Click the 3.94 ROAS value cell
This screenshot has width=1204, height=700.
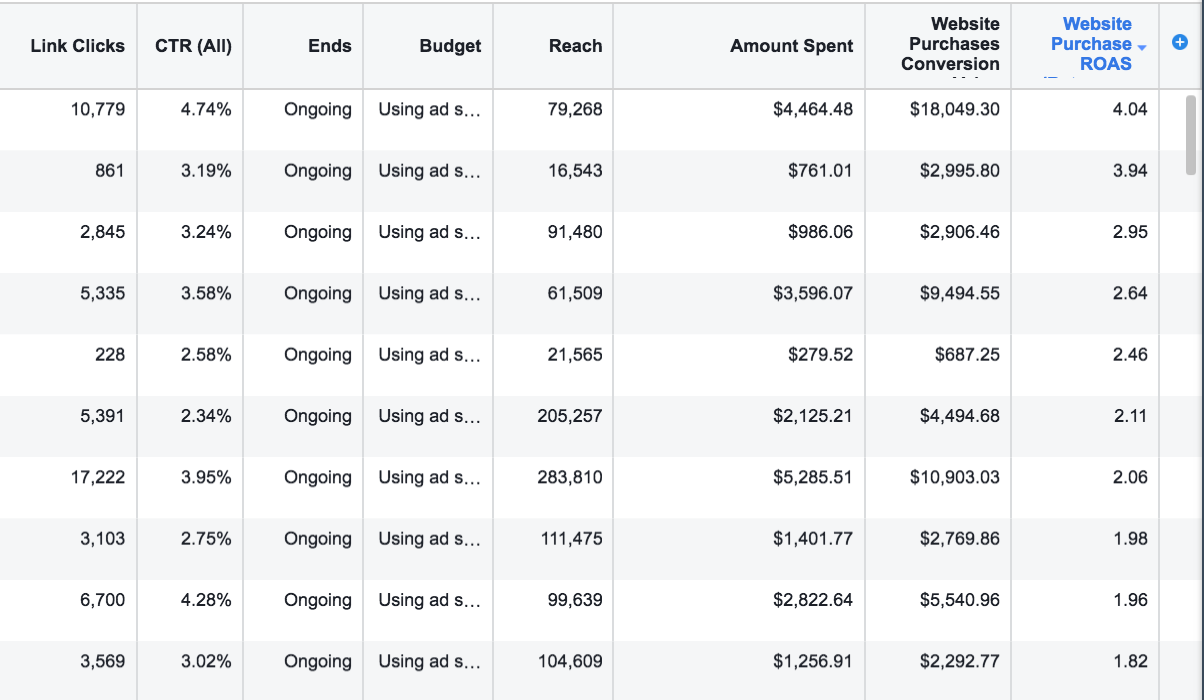pos(1129,171)
